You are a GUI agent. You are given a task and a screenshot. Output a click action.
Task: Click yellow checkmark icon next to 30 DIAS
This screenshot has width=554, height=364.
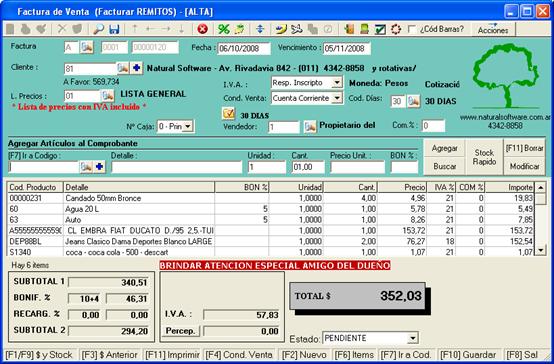[x=229, y=114]
